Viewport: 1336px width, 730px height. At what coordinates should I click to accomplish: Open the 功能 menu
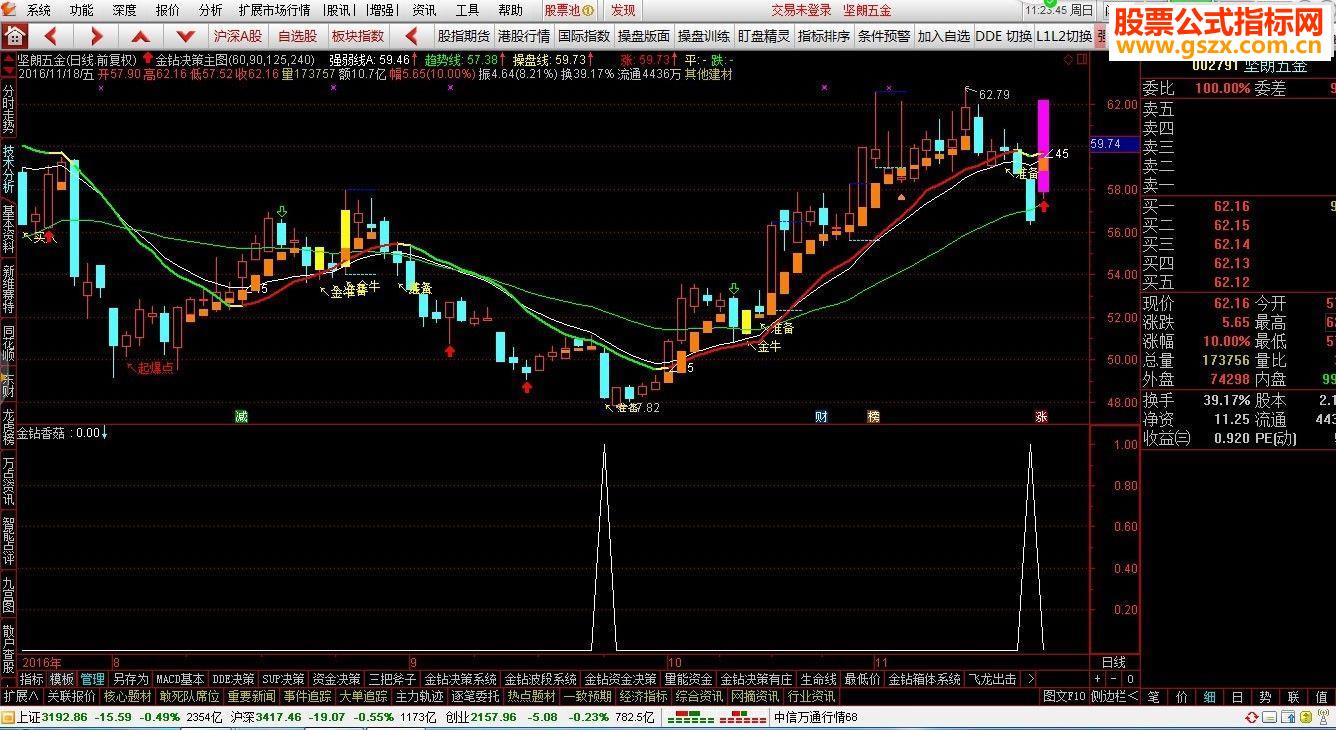click(82, 10)
